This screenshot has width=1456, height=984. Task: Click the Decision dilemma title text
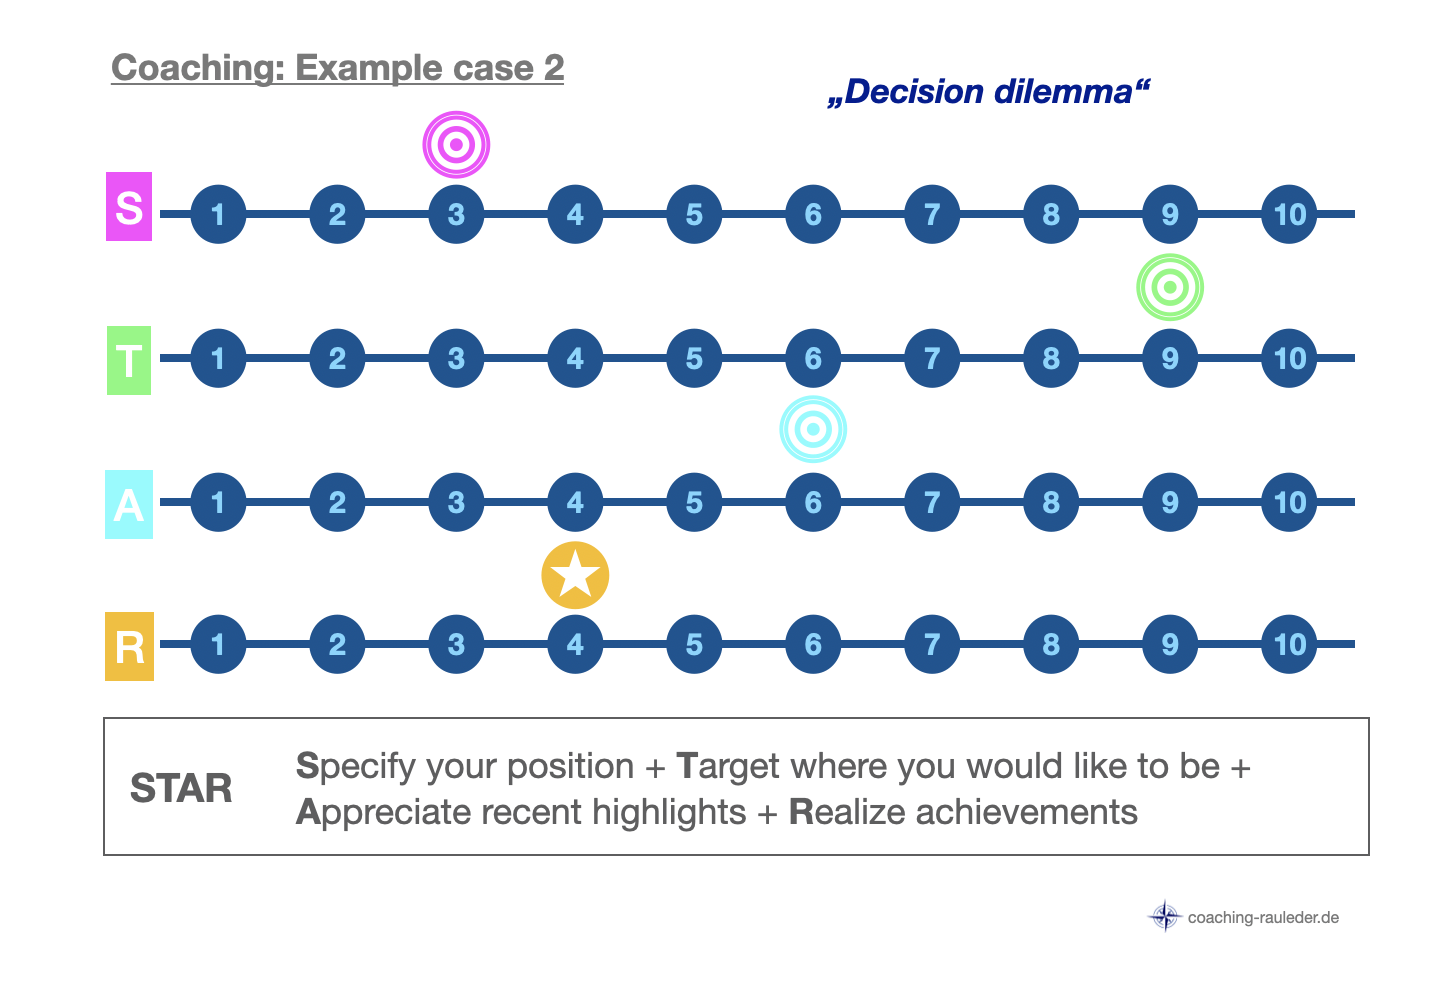[x=990, y=92]
